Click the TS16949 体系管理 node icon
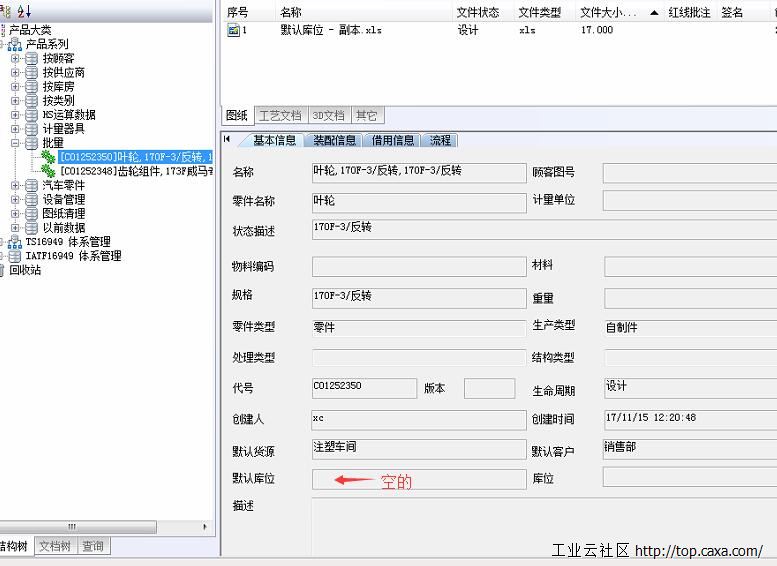777x566 pixels. (x=15, y=242)
